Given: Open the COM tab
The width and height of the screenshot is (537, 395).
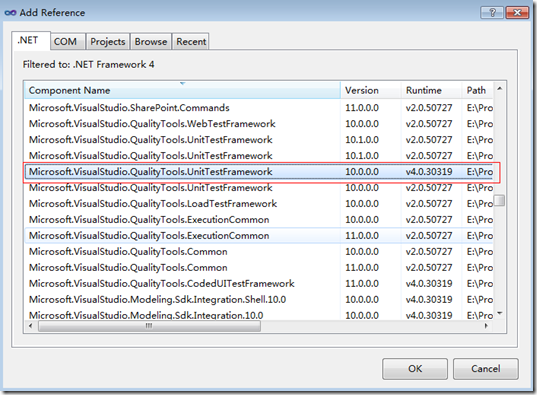Looking at the screenshot, I should tap(68, 42).
